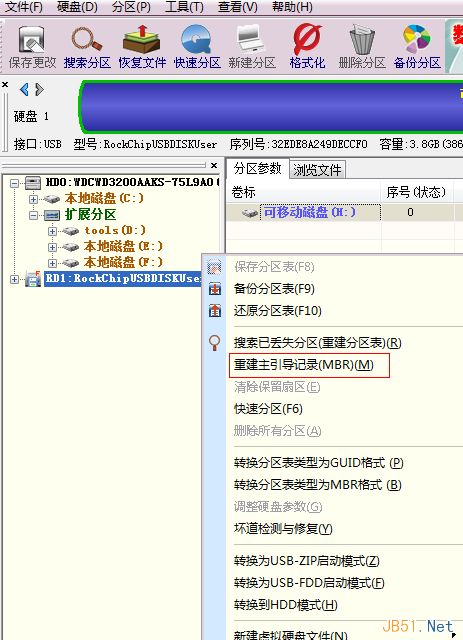
Task: Click the 备份分区表 menu icon
Action: point(215,289)
